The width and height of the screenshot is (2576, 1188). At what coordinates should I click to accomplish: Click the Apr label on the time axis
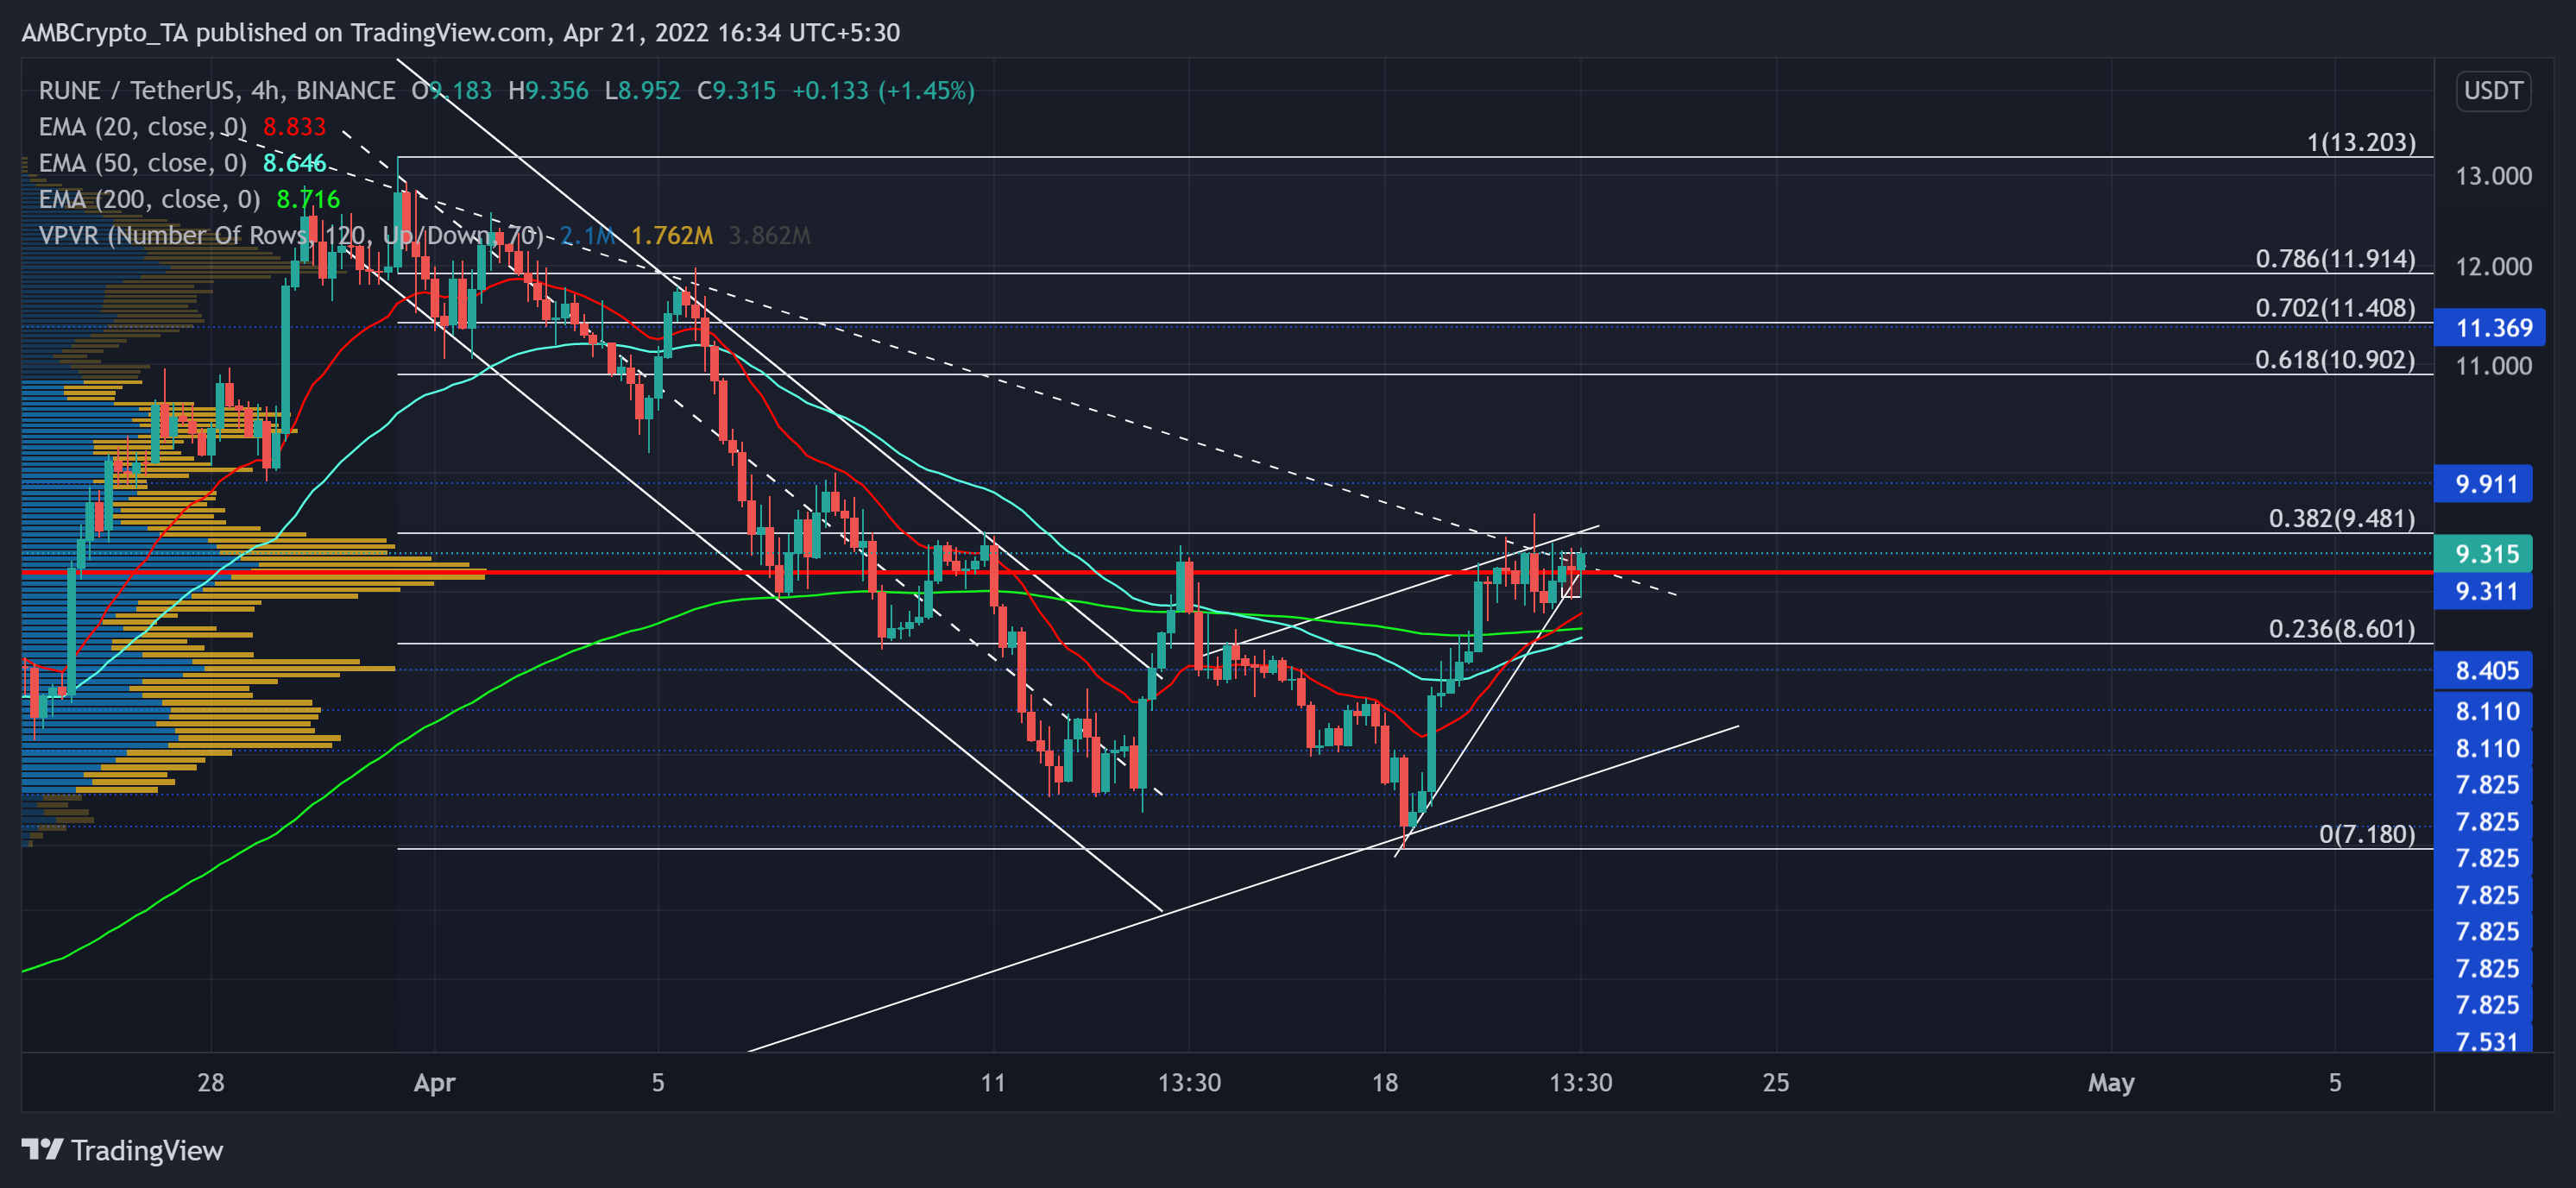click(435, 1083)
